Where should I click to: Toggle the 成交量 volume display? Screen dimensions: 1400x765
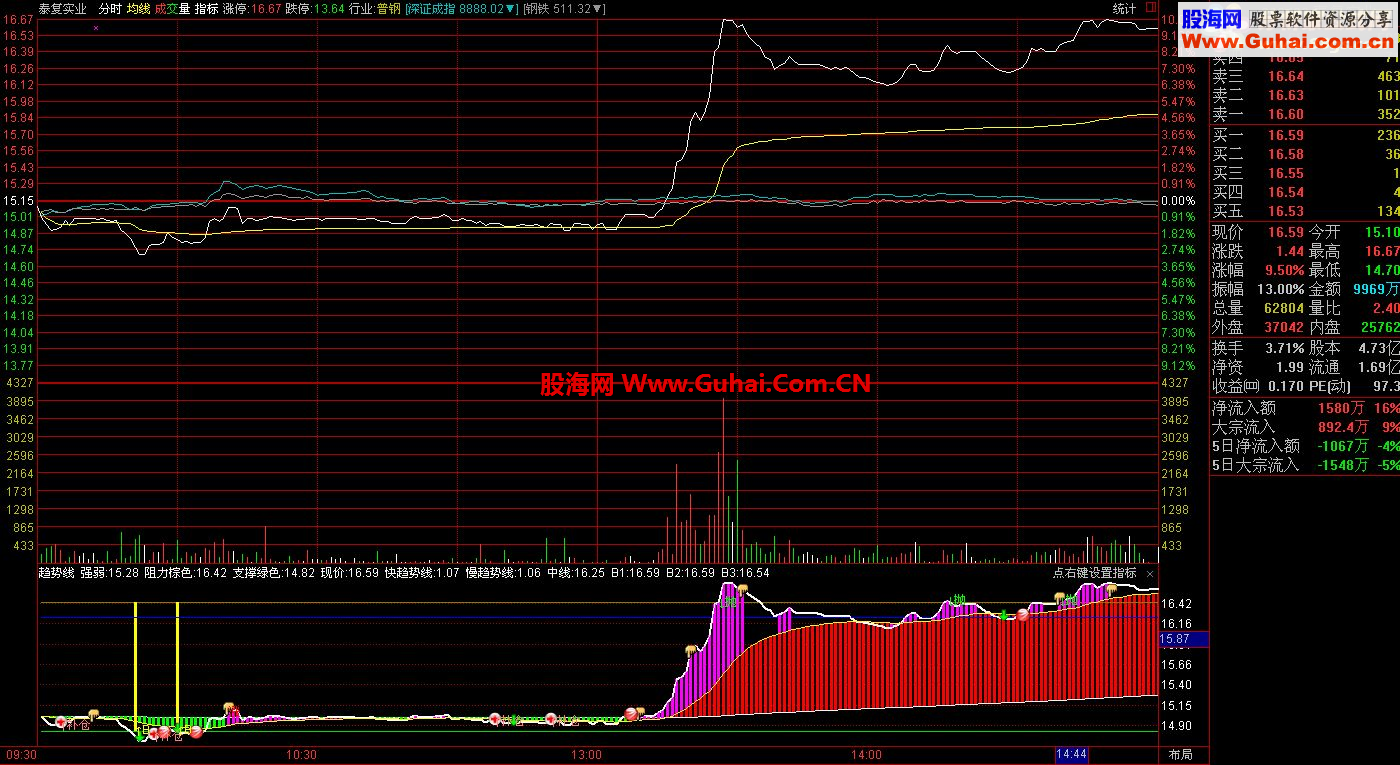(173, 8)
